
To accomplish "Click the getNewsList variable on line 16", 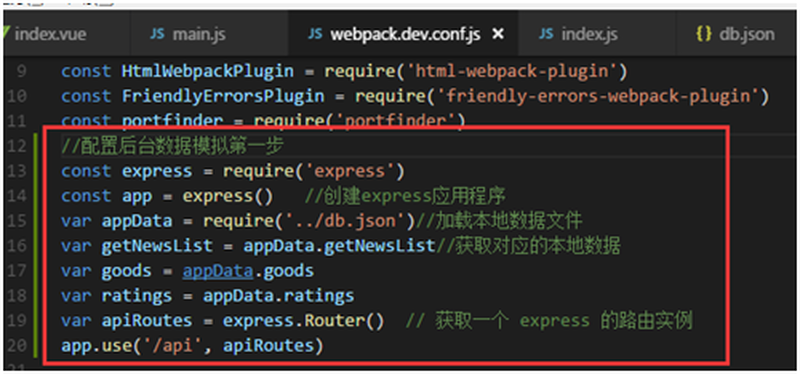I will pos(157,246).
